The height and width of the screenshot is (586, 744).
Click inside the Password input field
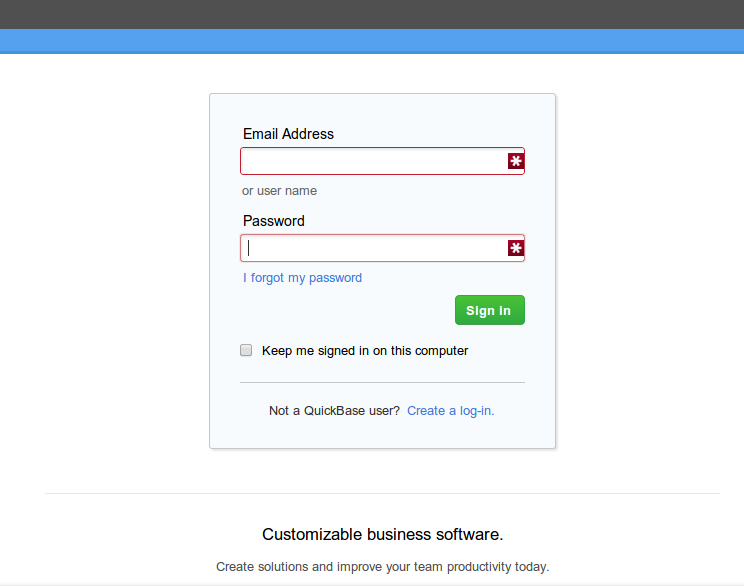(x=372, y=248)
